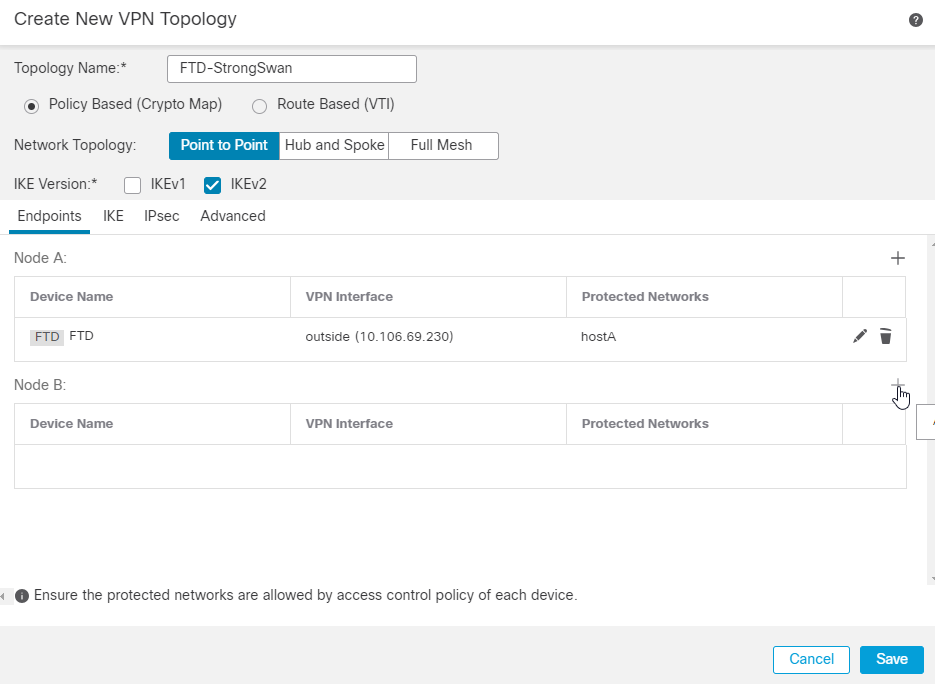The image size is (935, 684).
Task: Switch to the Endpoints tab
Action: click(x=49, y=216)
